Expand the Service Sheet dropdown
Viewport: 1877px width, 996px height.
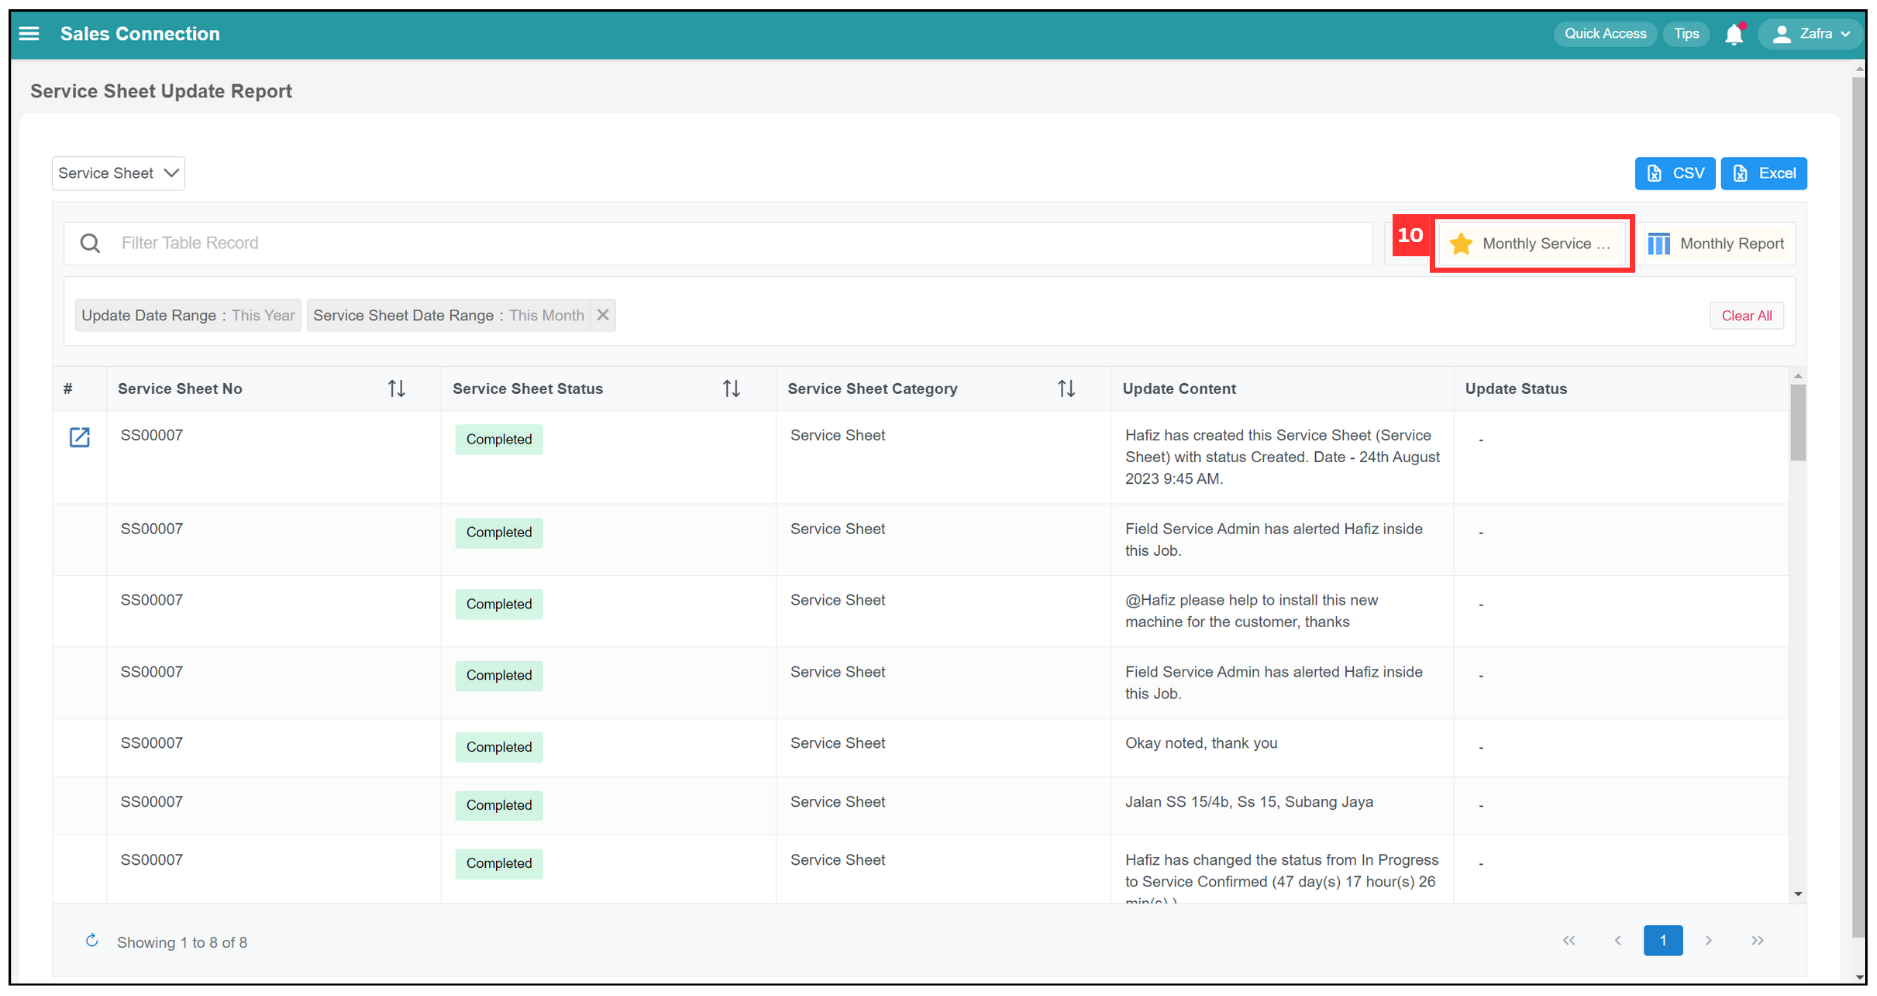[118, 173]
